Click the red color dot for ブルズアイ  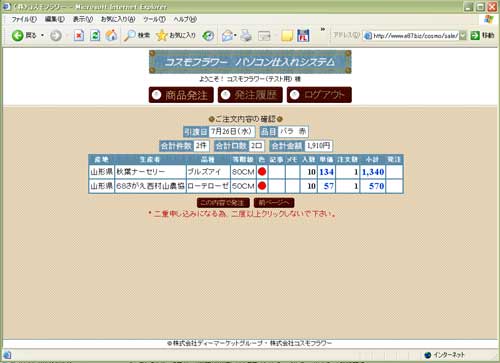click(x=262, y=172)
